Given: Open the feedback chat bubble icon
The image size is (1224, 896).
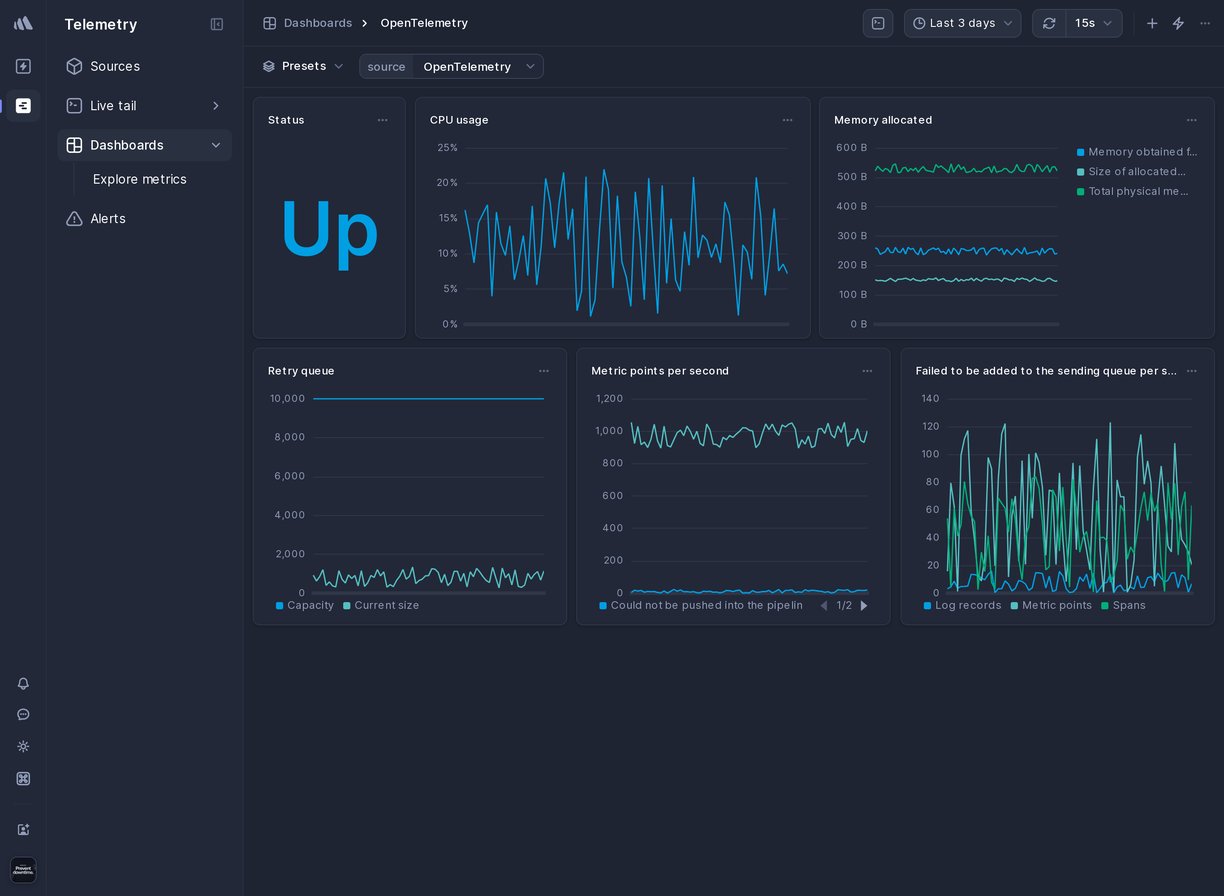Looking at the screenshot, I should pos(22,715).
